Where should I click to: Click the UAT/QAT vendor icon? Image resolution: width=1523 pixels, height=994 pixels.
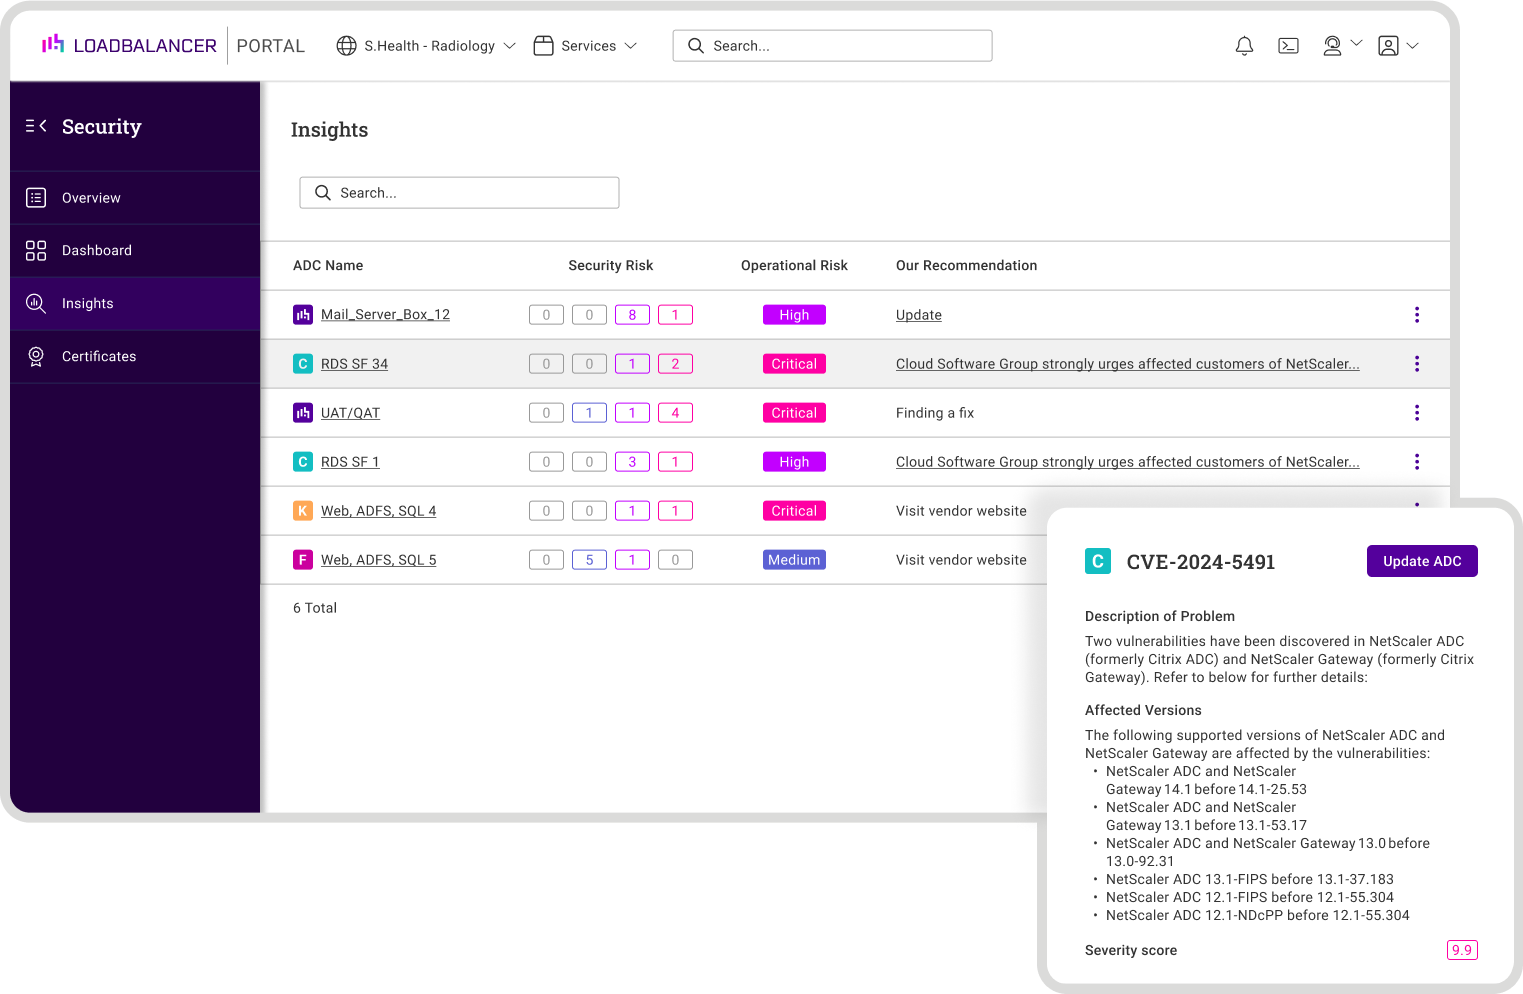303,413
